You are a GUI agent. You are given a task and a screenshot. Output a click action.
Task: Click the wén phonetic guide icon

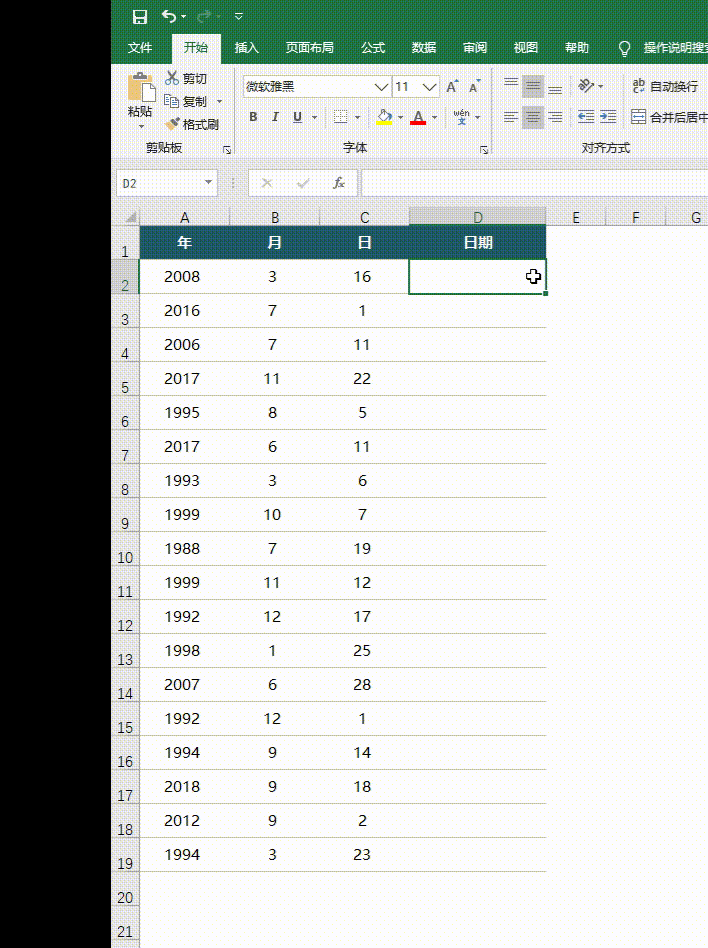point(461,117)
